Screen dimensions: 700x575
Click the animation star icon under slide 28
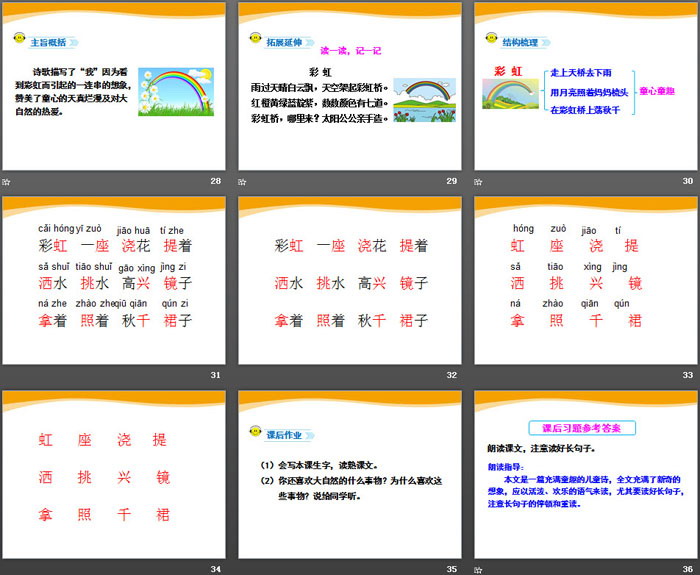tap(6, 182)
